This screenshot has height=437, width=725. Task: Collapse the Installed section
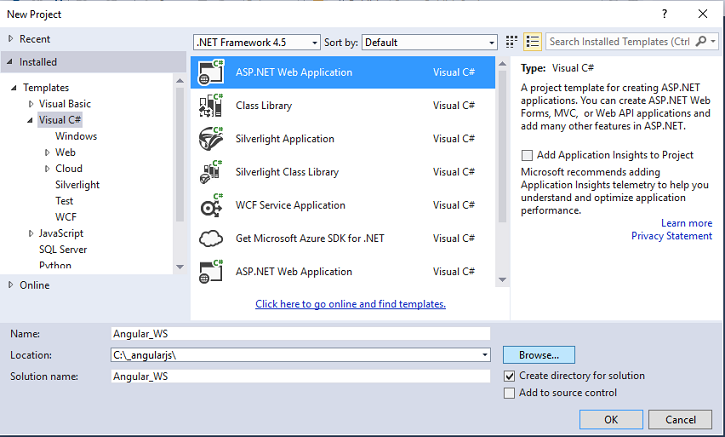click(x=10, y=62)
